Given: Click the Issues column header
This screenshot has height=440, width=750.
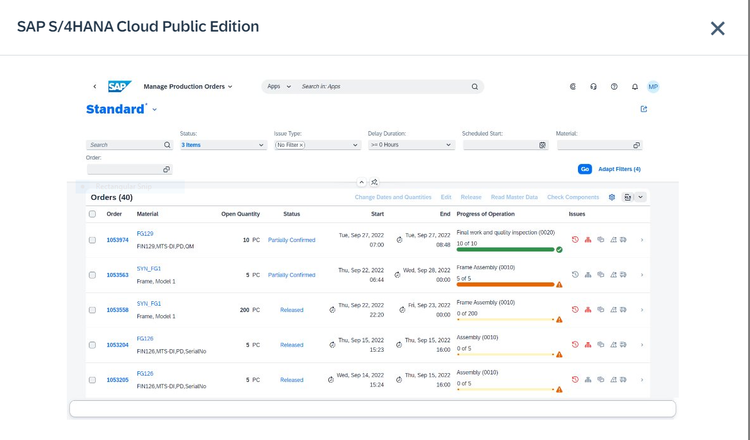Looking at the screenshot, I should click(577, 214).
